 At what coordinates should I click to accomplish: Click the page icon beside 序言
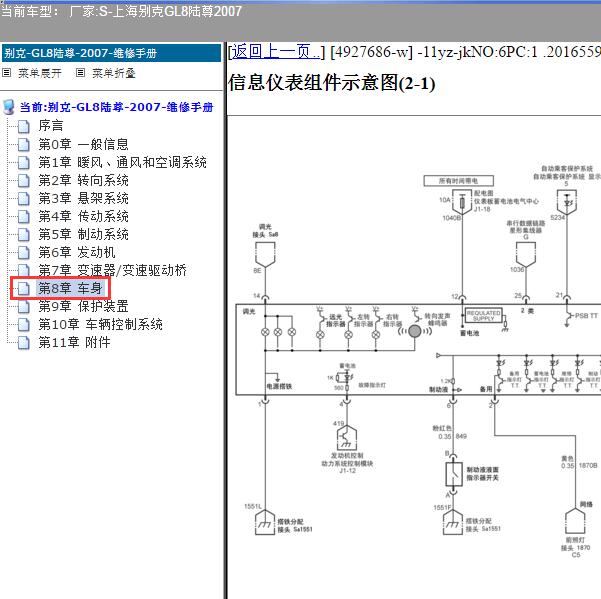24,126
